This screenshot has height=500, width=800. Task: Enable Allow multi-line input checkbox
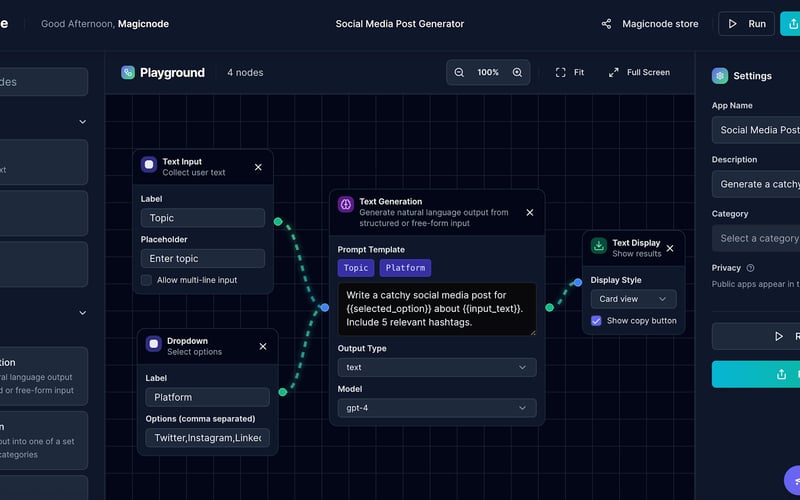[x=146, y=280]
